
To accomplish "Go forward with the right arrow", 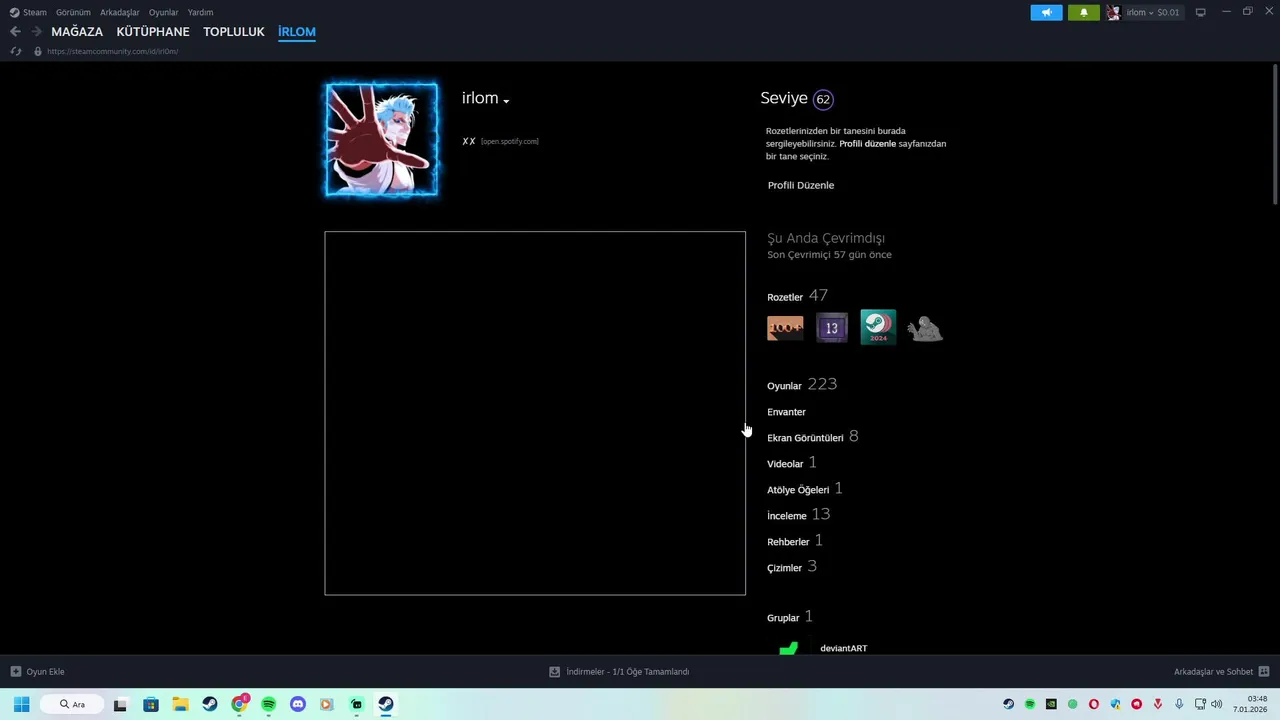I will coord(36,32).
